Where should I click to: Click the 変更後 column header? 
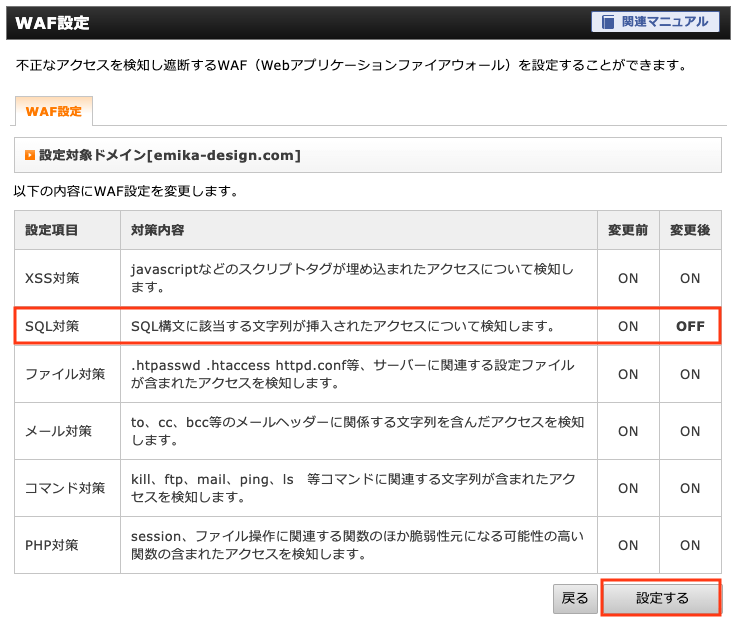pos(690,230)
